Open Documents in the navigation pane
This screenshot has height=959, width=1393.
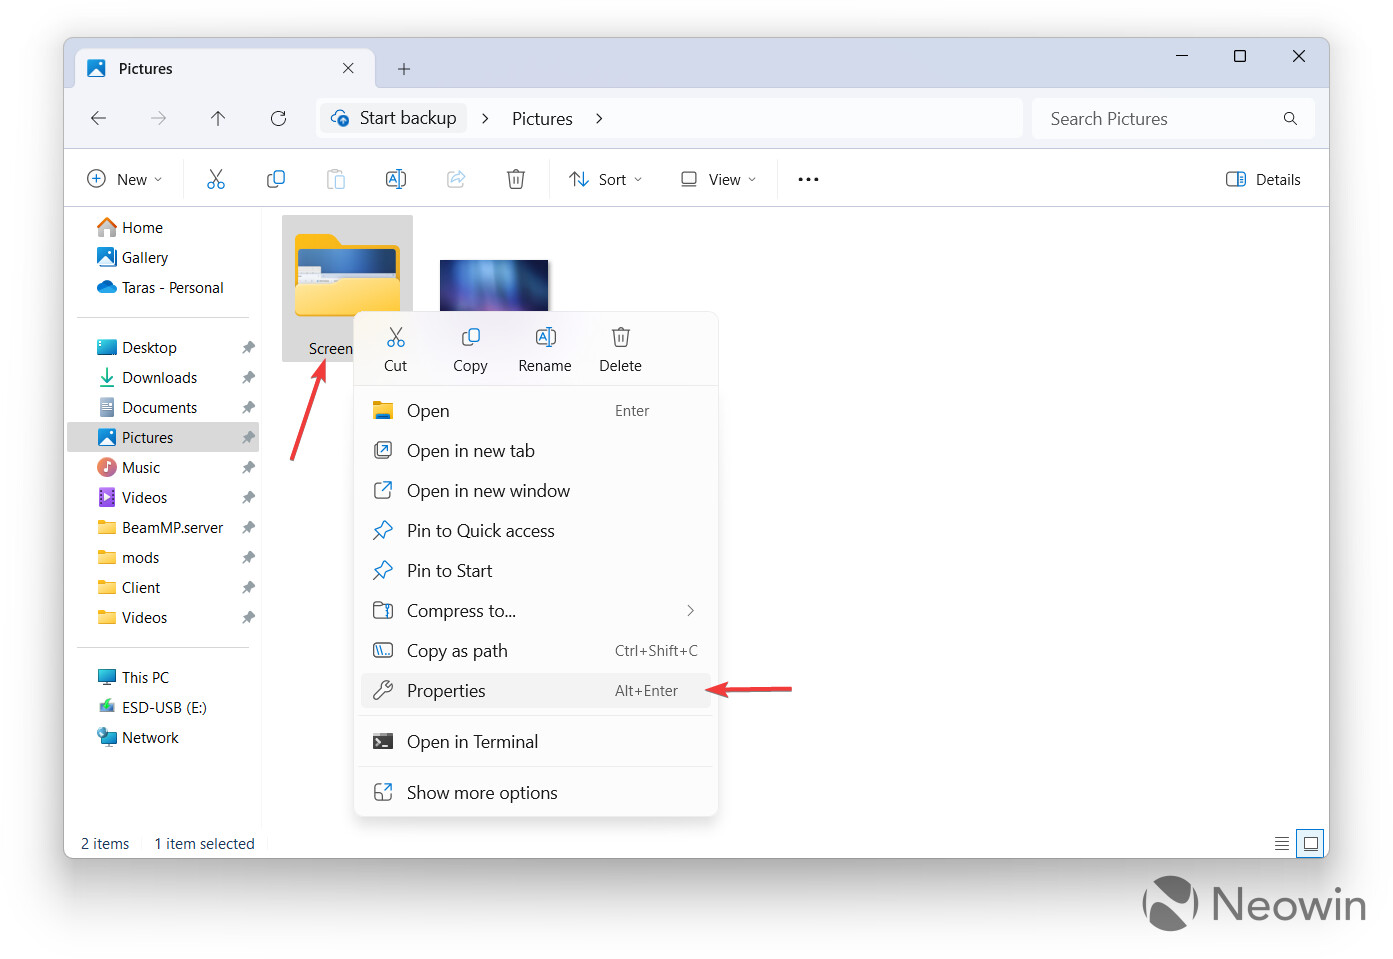(x=147, y=407)
